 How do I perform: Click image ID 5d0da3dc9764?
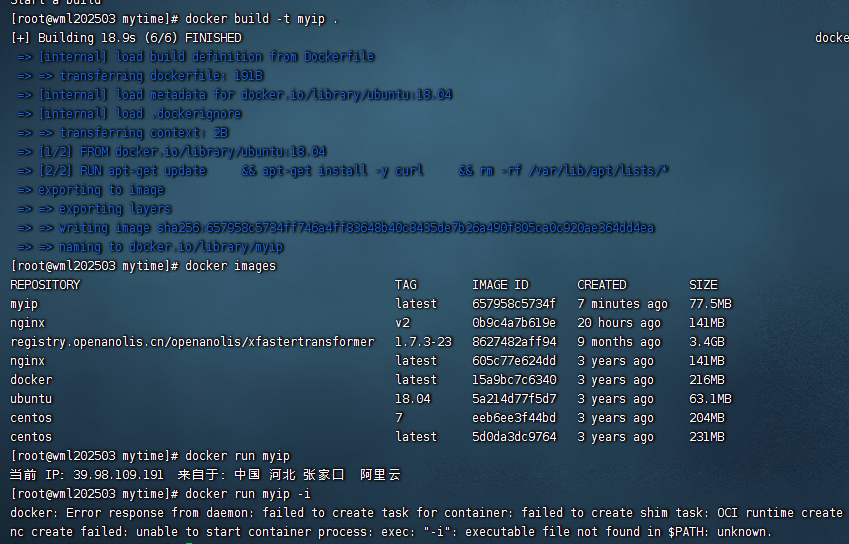(514, 437)
